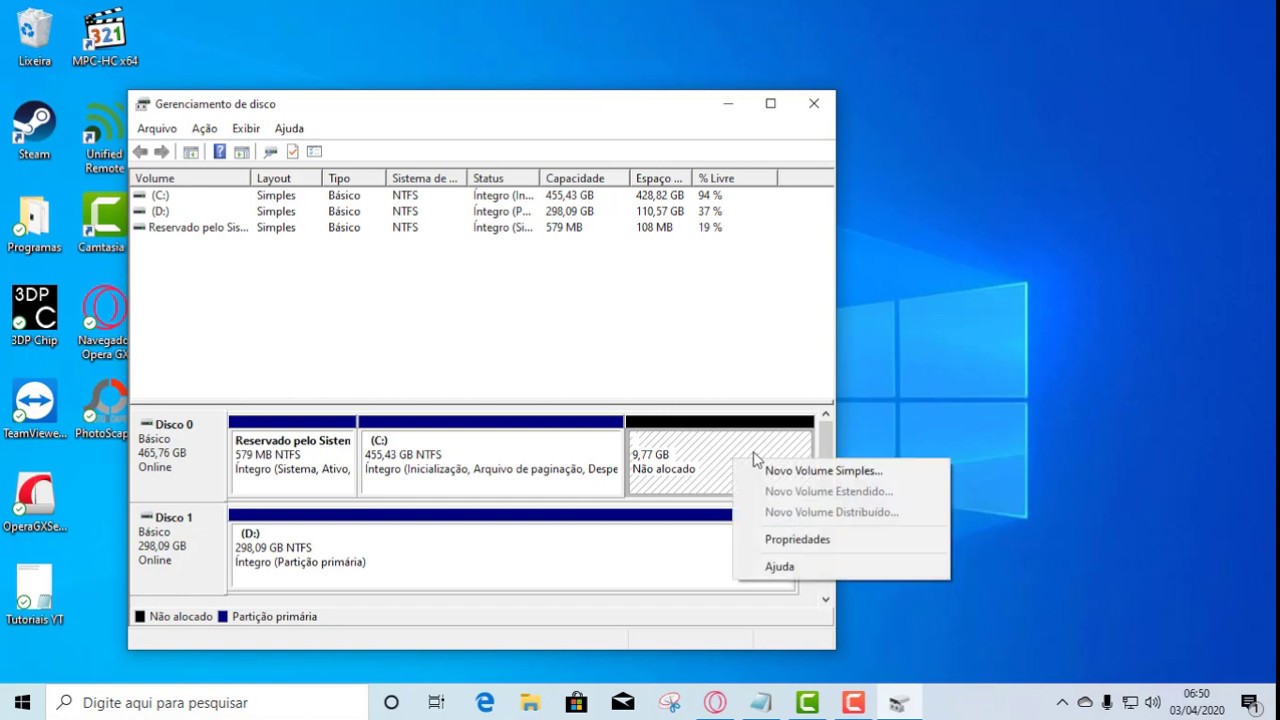Open Microsoft Edge from the taskbar

point(485,703)
